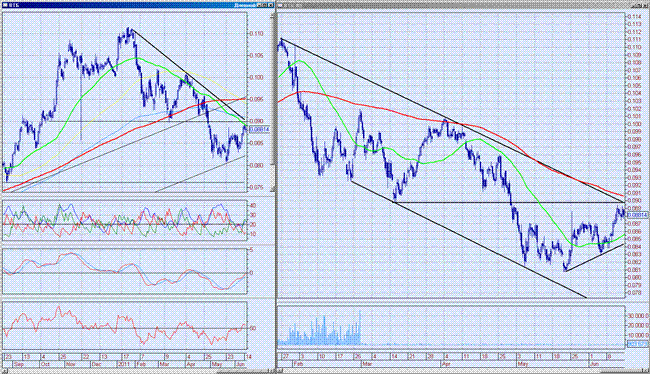Click the volume value label on right chart
Viewport: 650px width, 374px height.
pos(638,344)
